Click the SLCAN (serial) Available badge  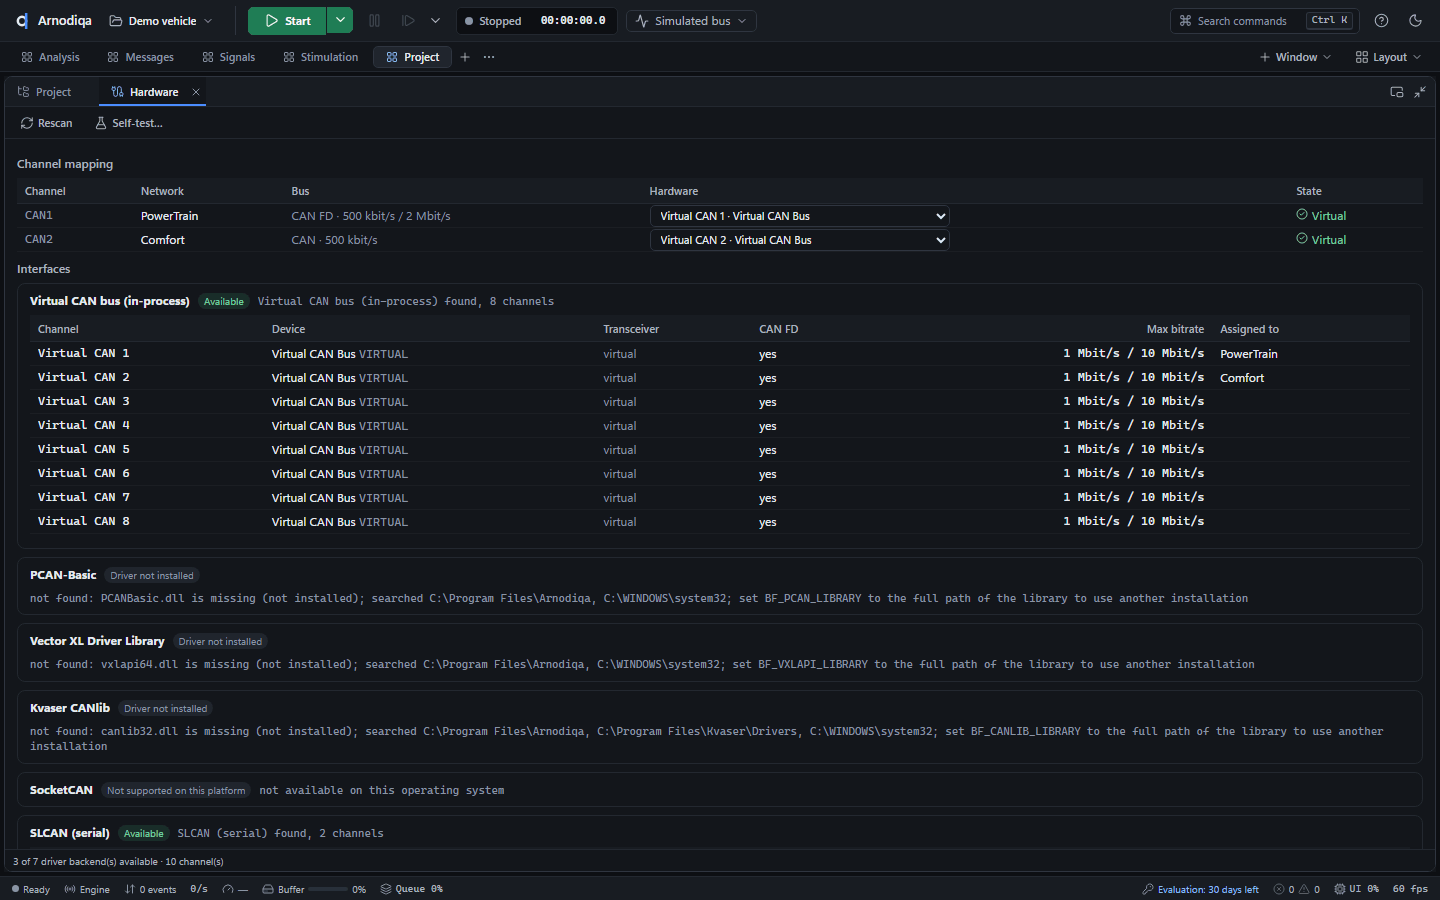coord(144,834)
